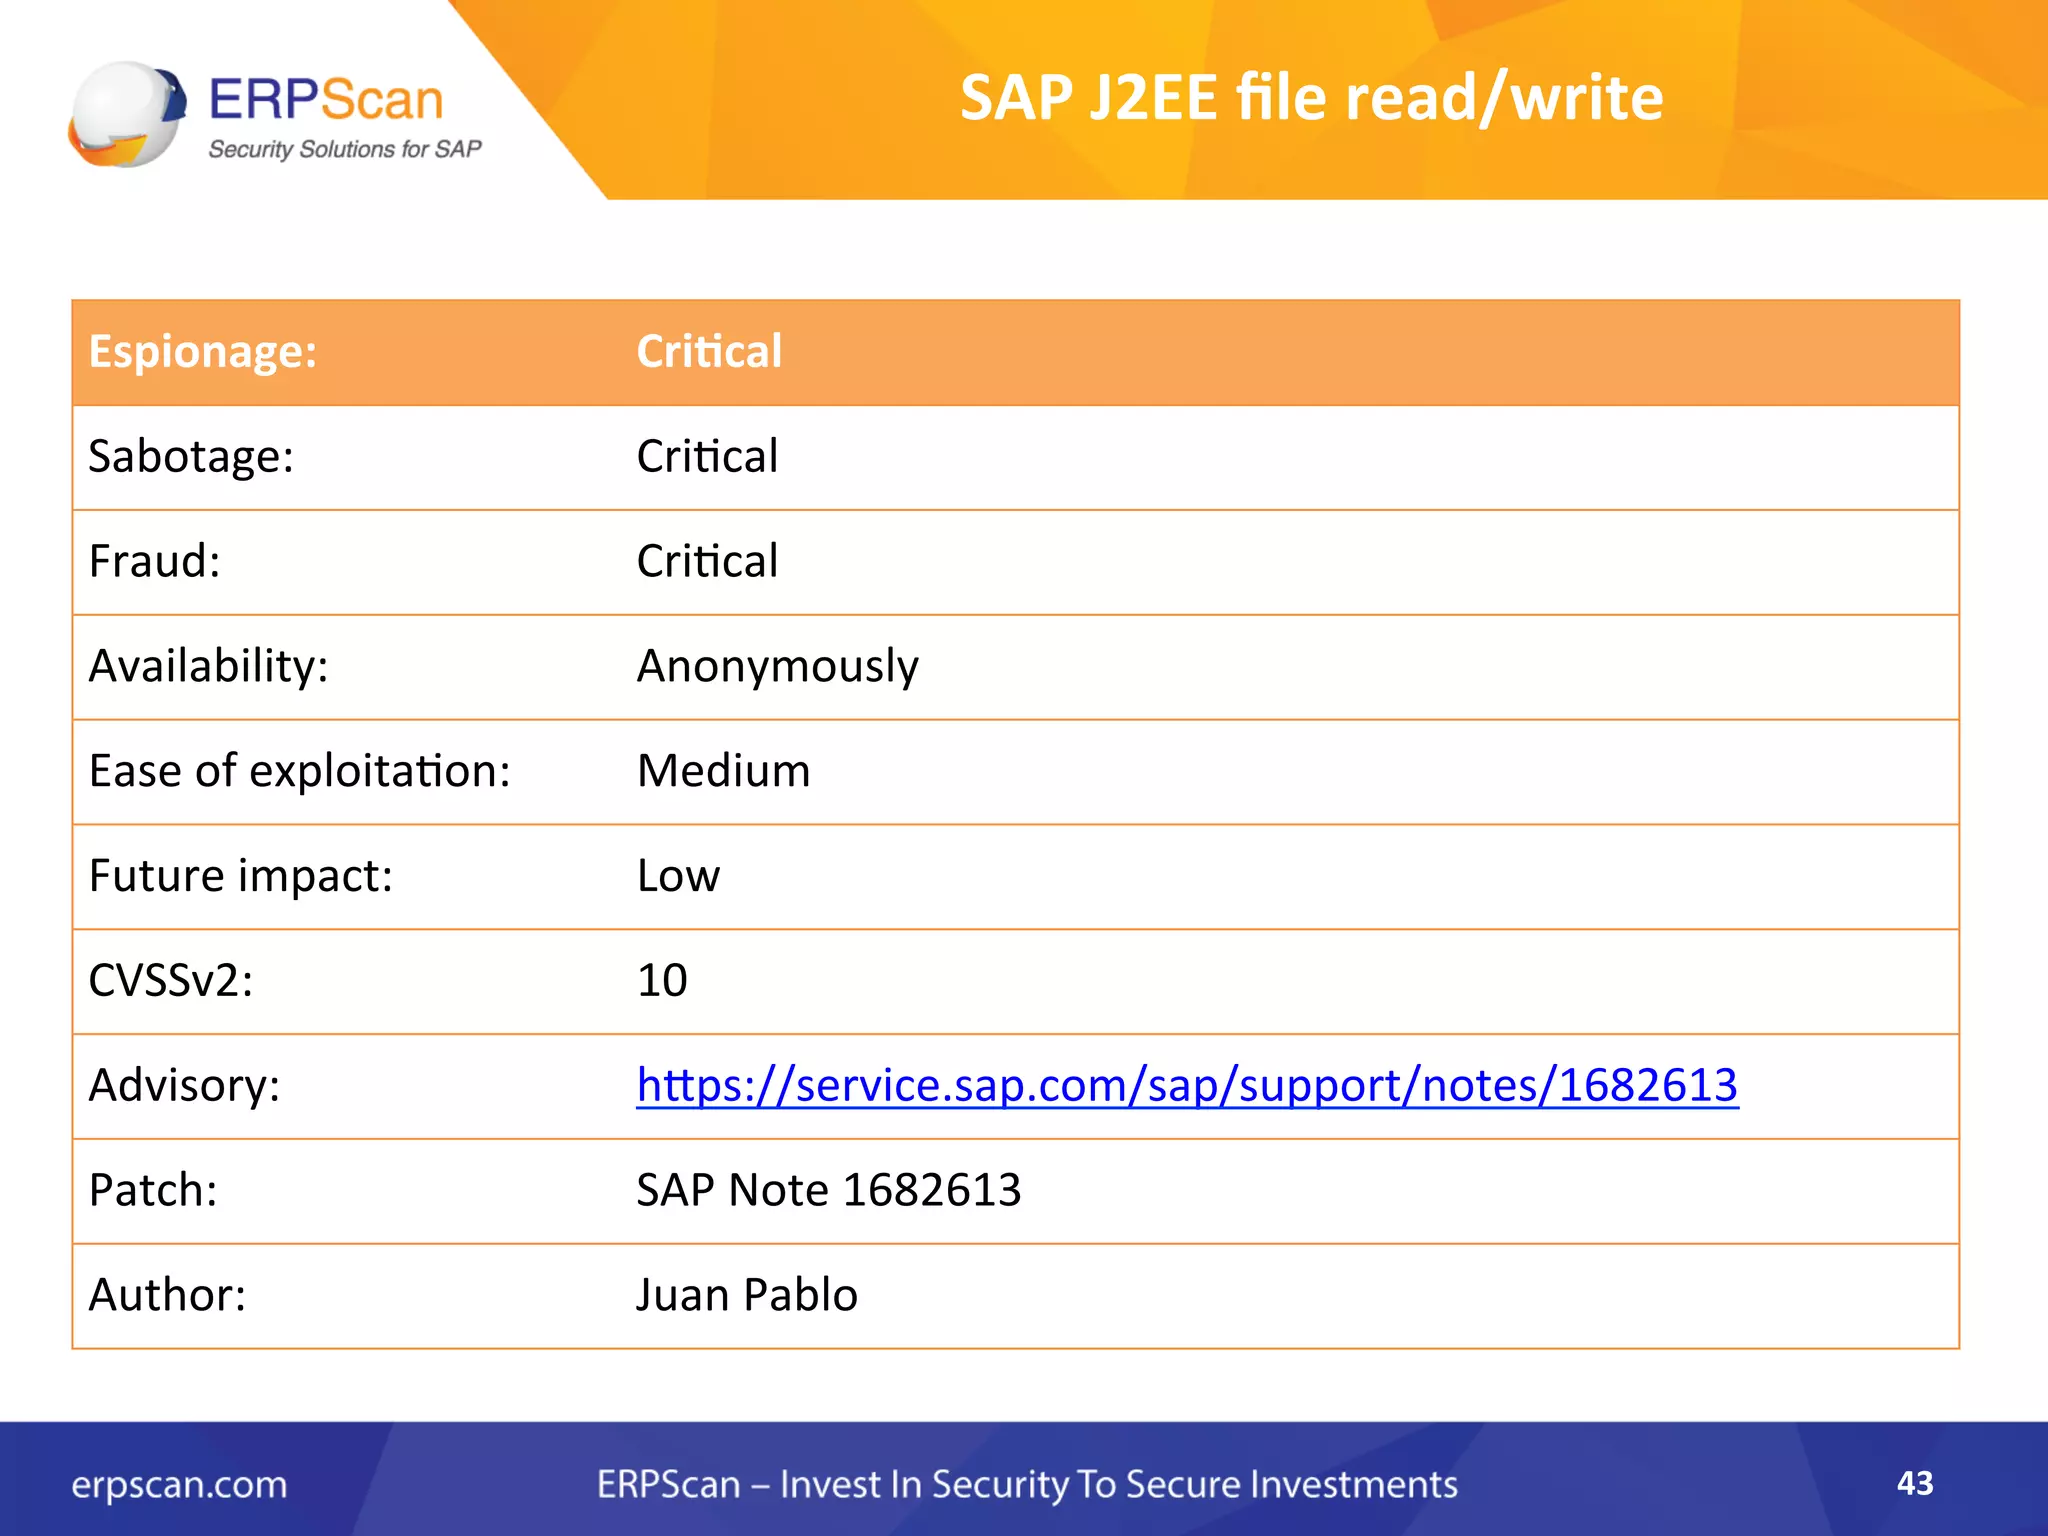Select the 'Espionage:' header cell
Image resolution: width=2048 pixels, height=1536 pixels.
203,352
